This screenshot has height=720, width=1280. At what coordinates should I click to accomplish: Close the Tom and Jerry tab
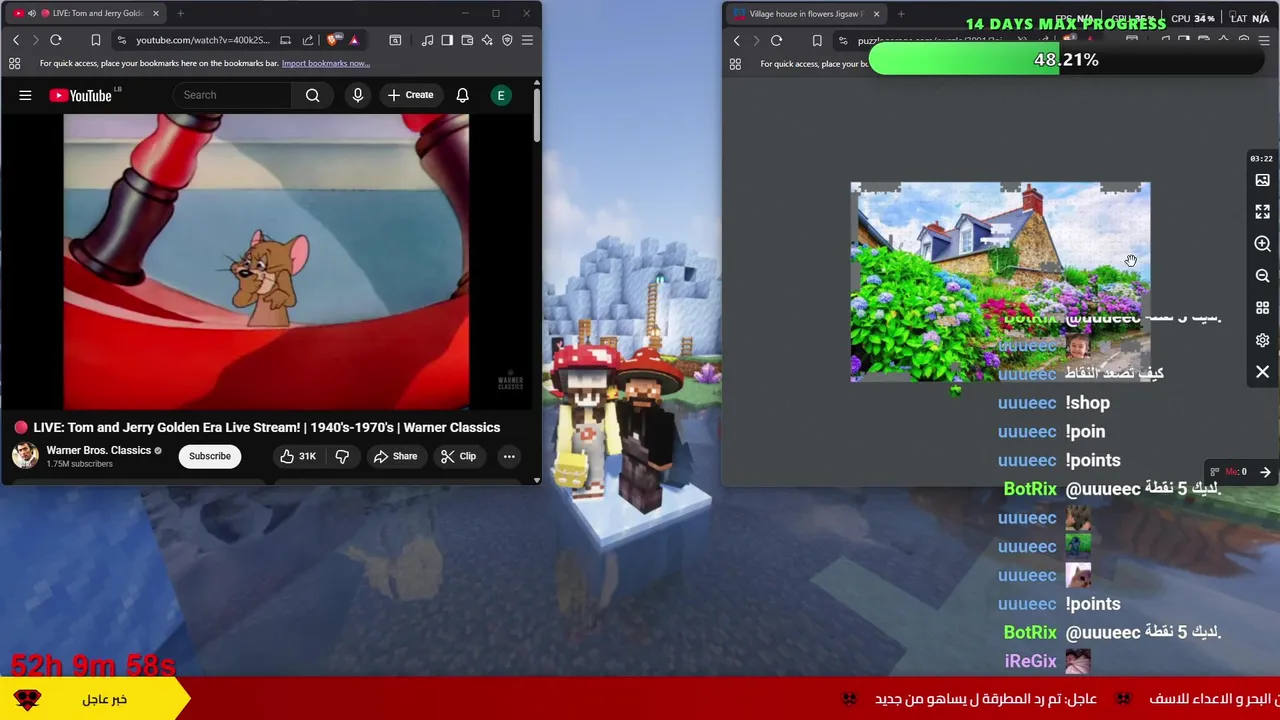(x=155, y=13)
